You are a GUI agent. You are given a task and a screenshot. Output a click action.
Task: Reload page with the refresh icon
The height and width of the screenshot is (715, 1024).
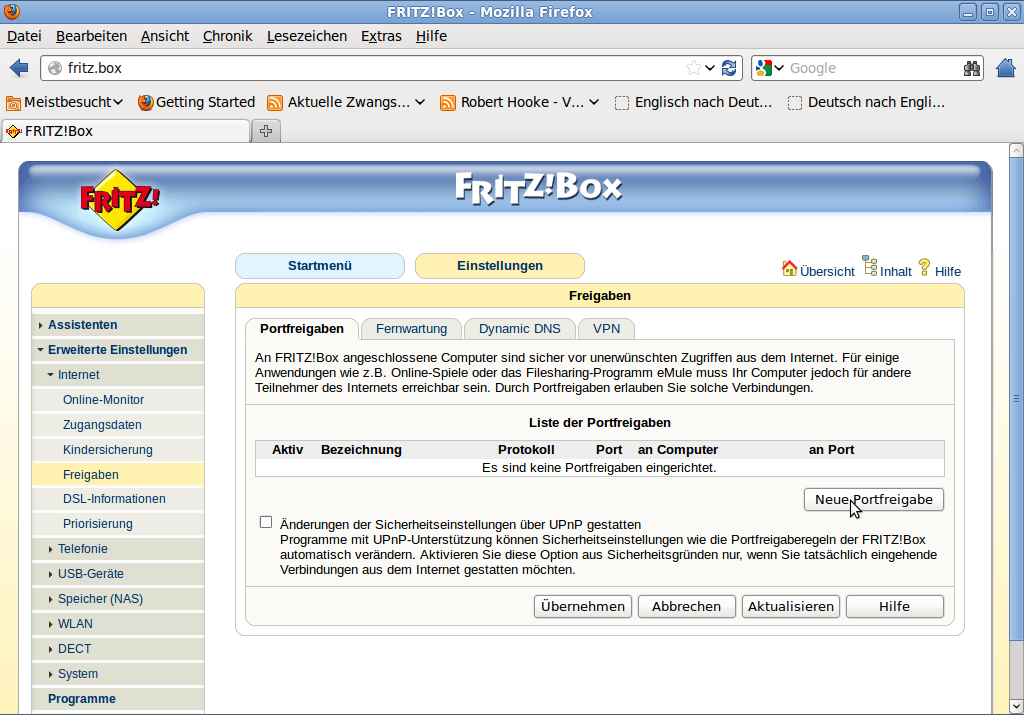[729, 68]
